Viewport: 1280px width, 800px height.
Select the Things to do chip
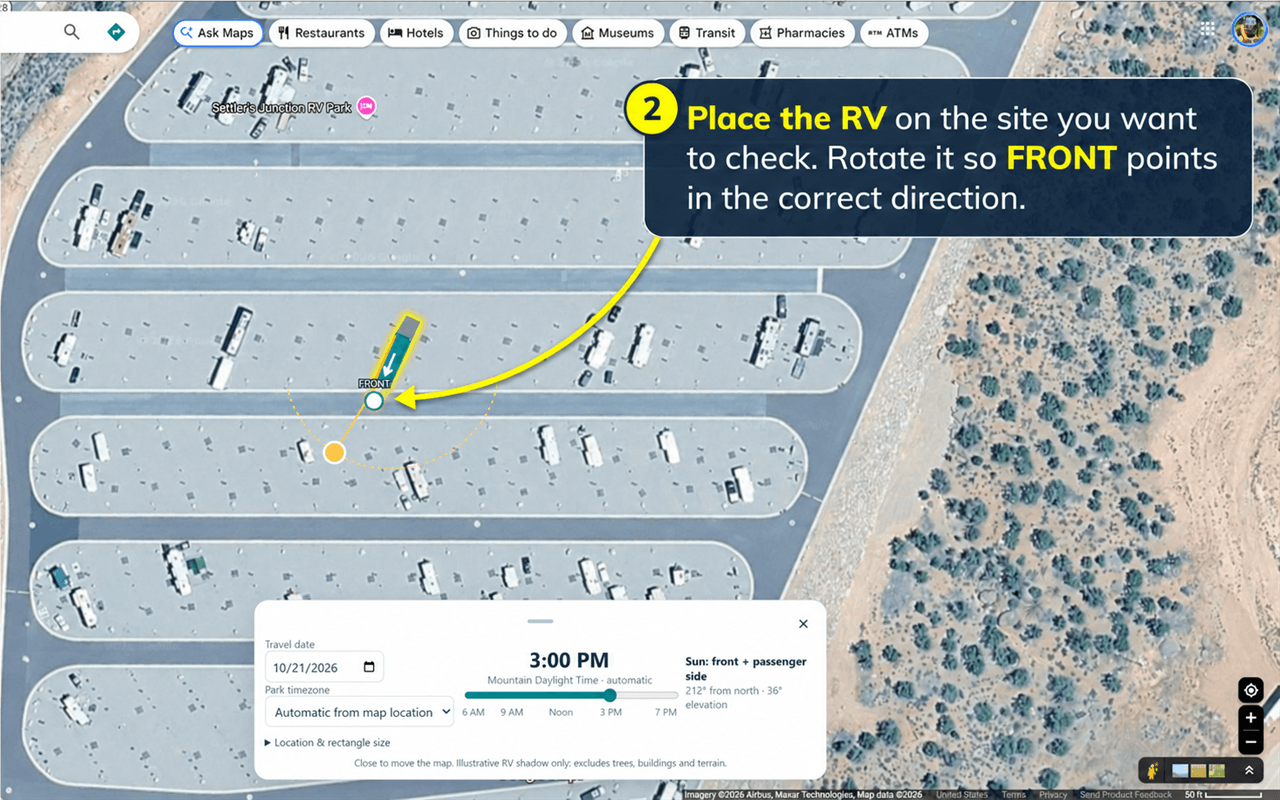(512, 33)
